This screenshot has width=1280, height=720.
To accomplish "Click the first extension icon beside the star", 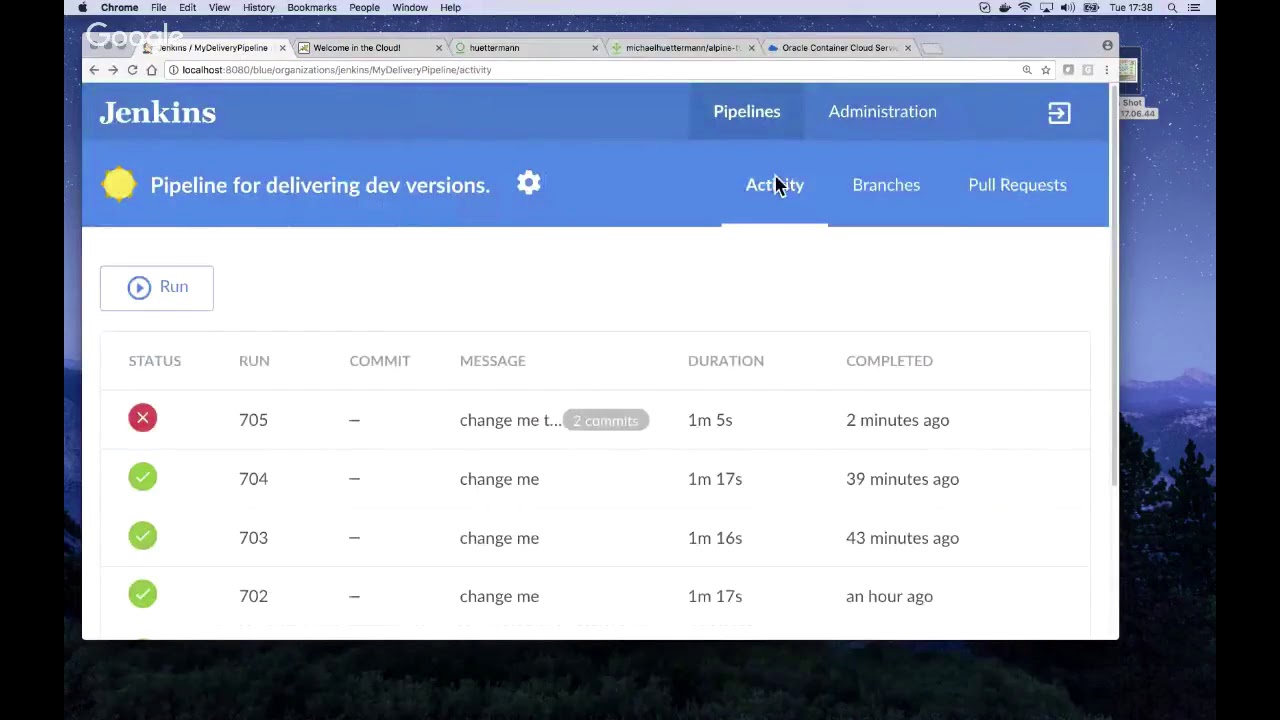I will pyautogui.click(x=1068, y=70).
